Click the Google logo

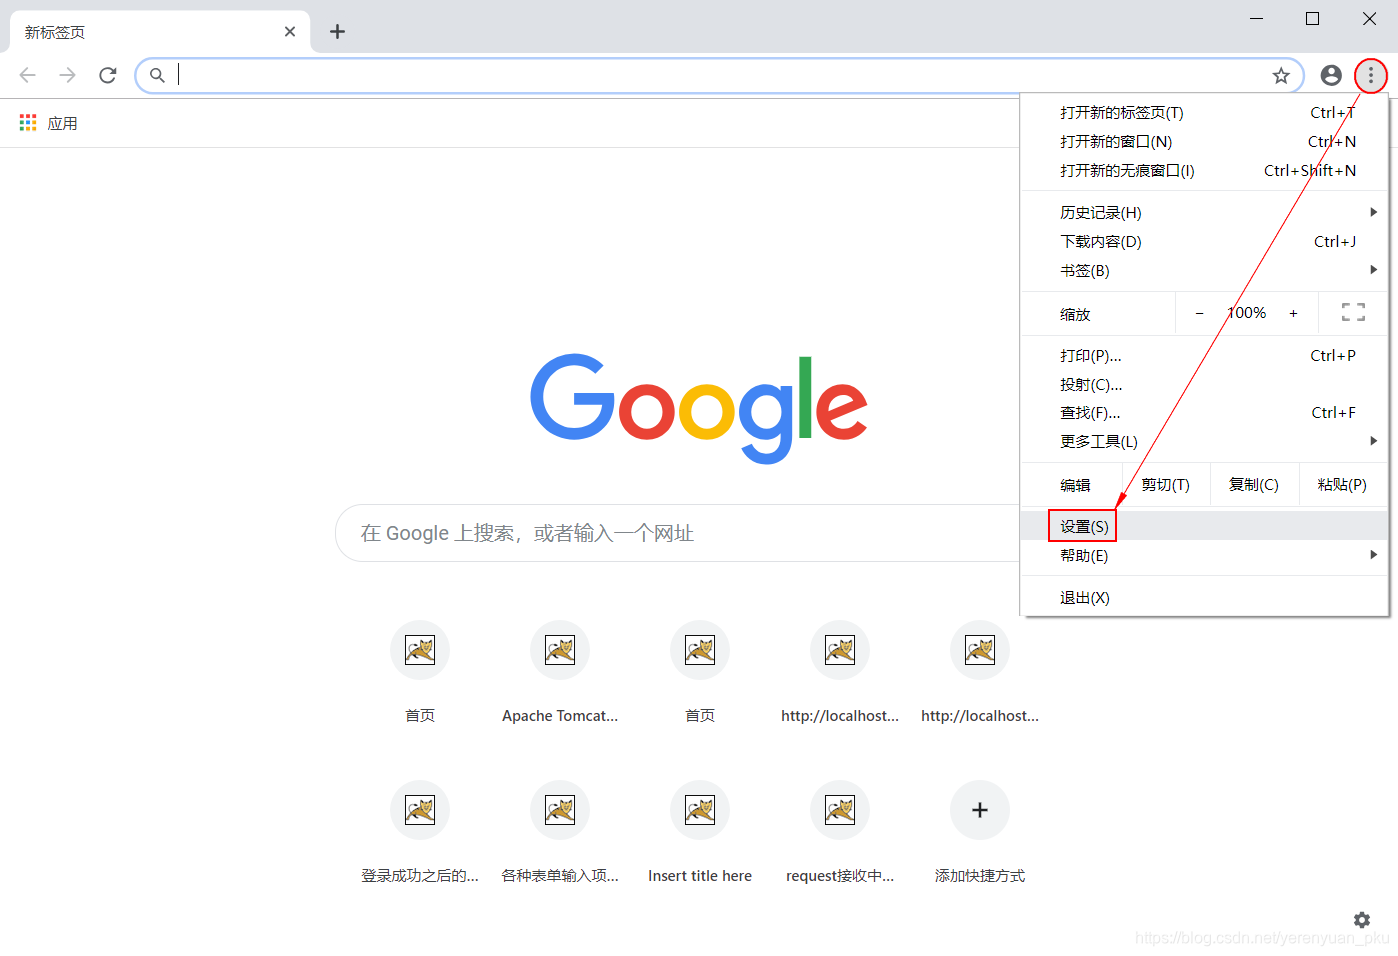[699, 408]
